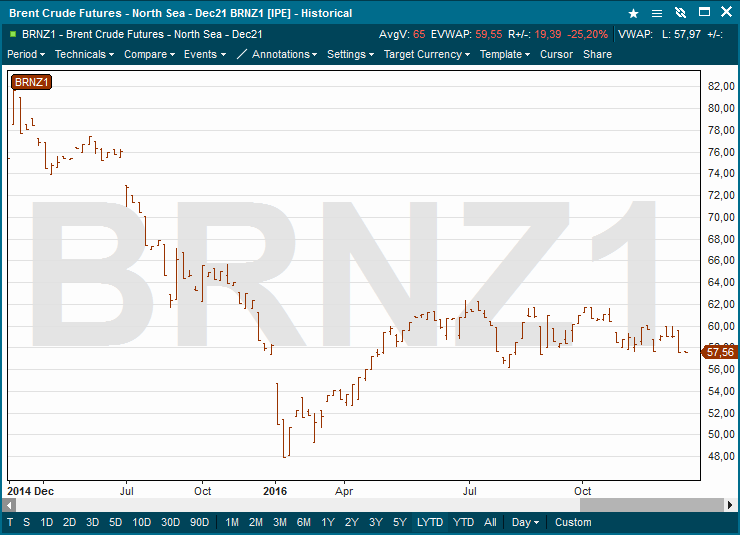The height and width of the screenshot is (535, 740).
Task: Select the 3M time range
Action: point(280,522)
